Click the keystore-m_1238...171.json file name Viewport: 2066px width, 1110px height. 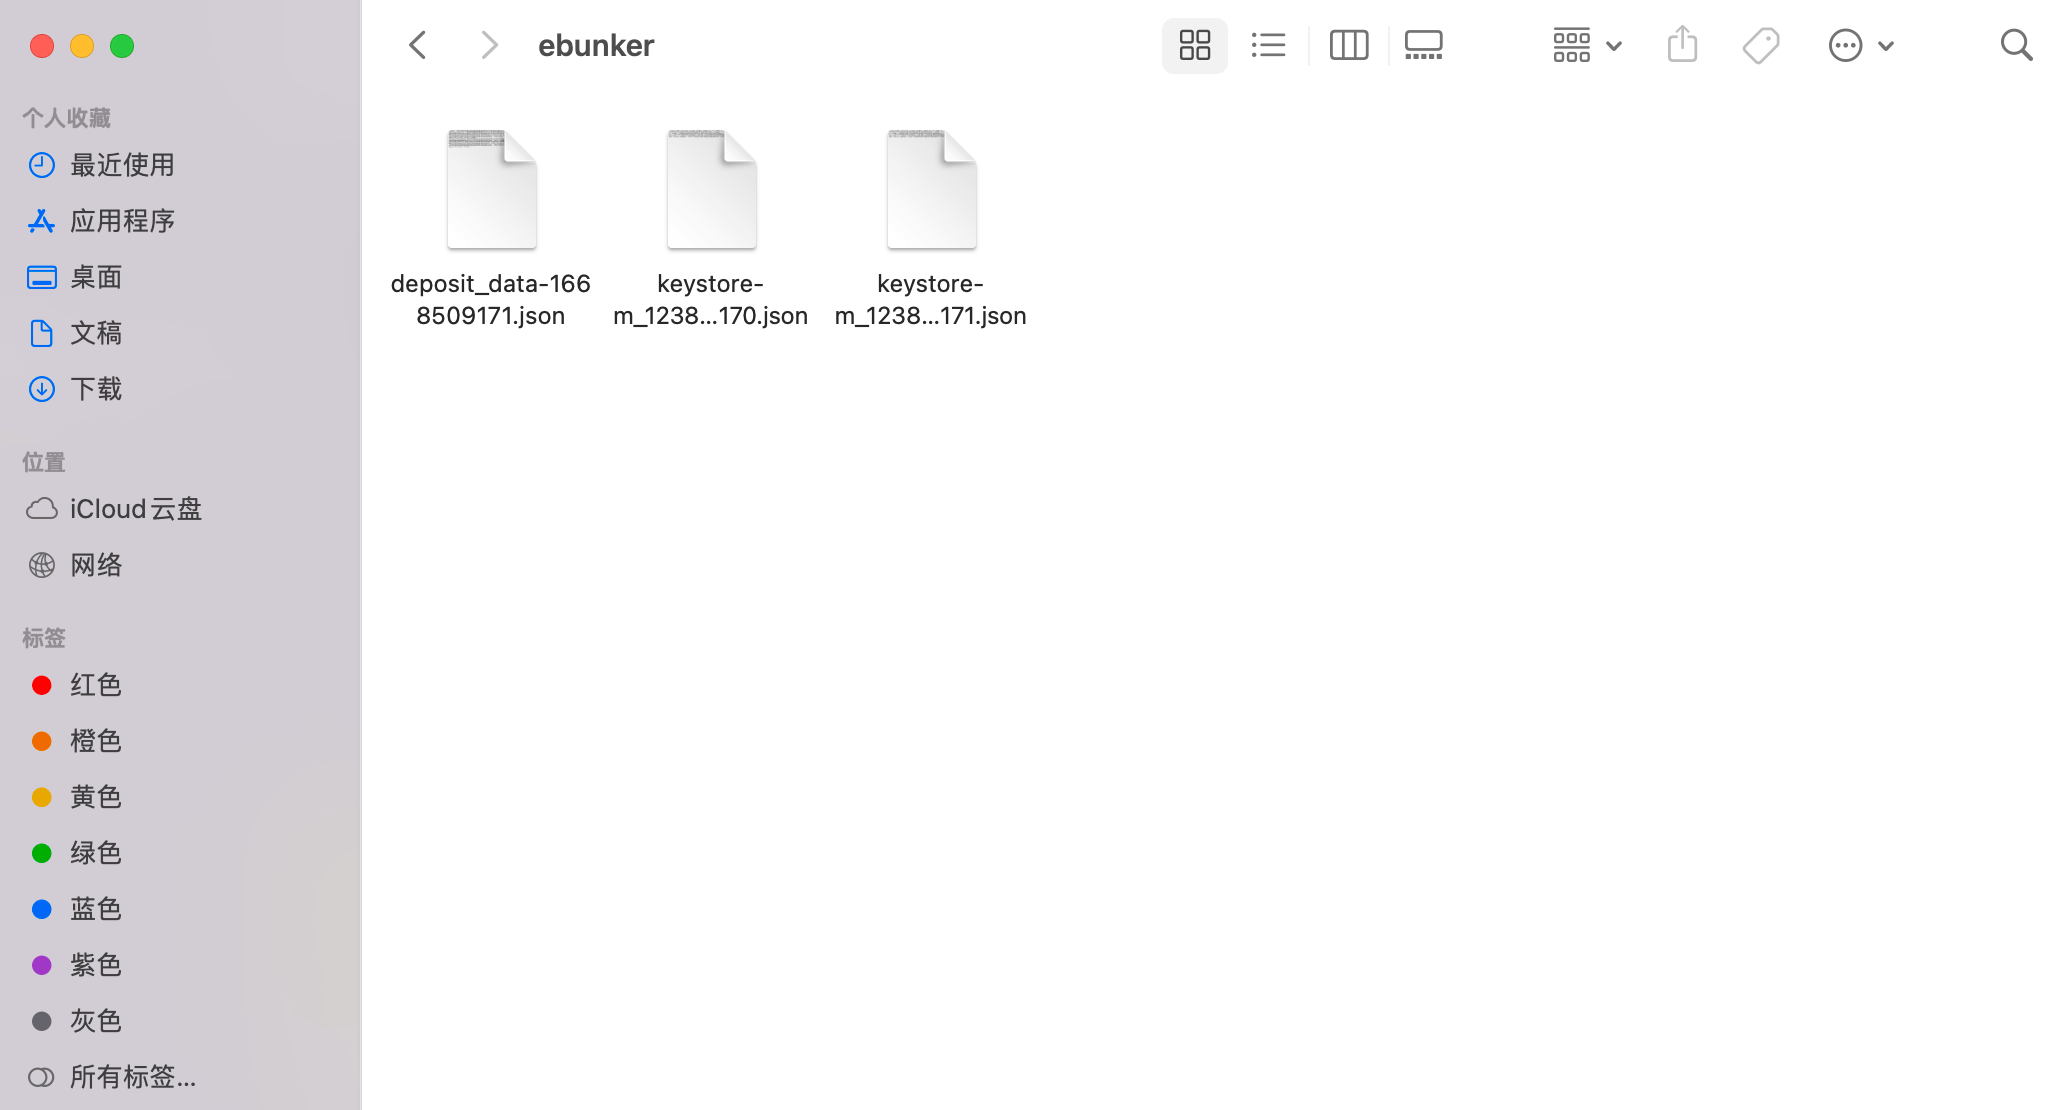pyautogui.click(x=931, y=299)
